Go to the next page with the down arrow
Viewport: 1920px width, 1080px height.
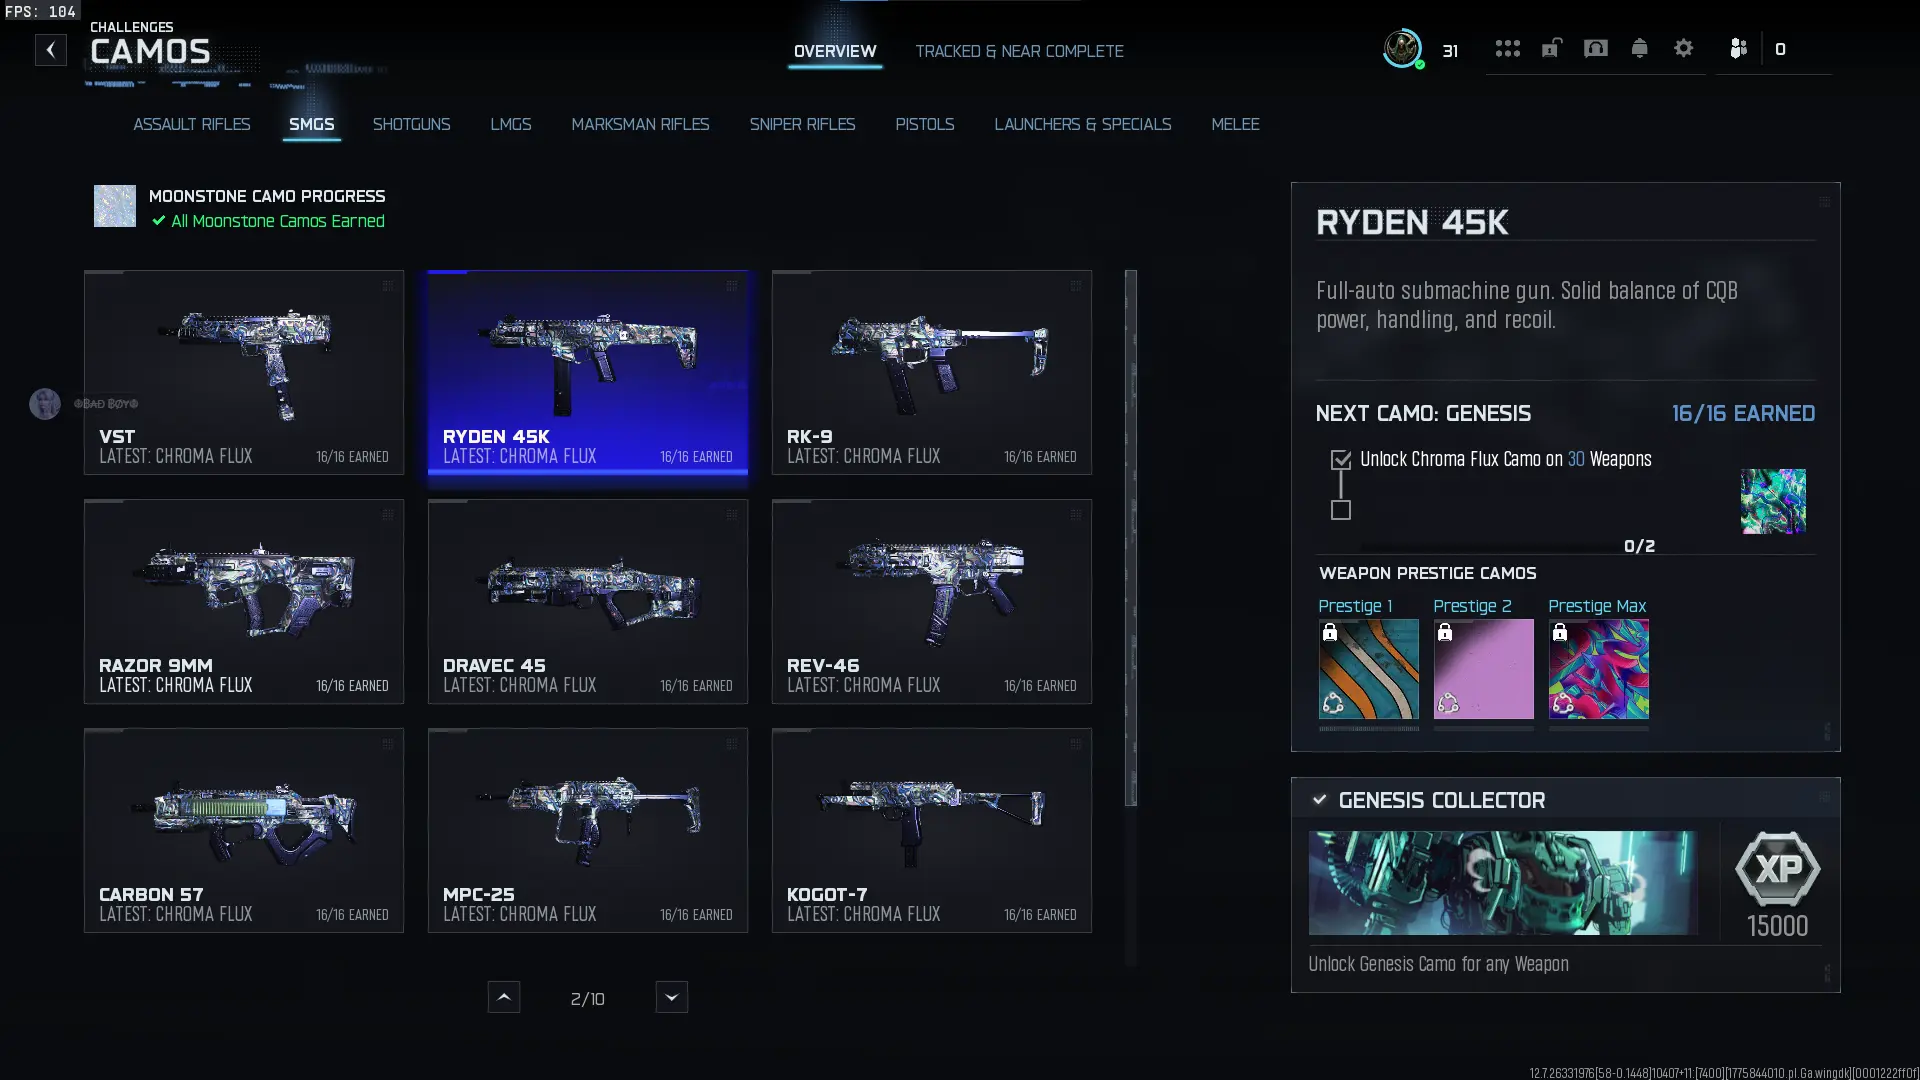pos(672,997)
